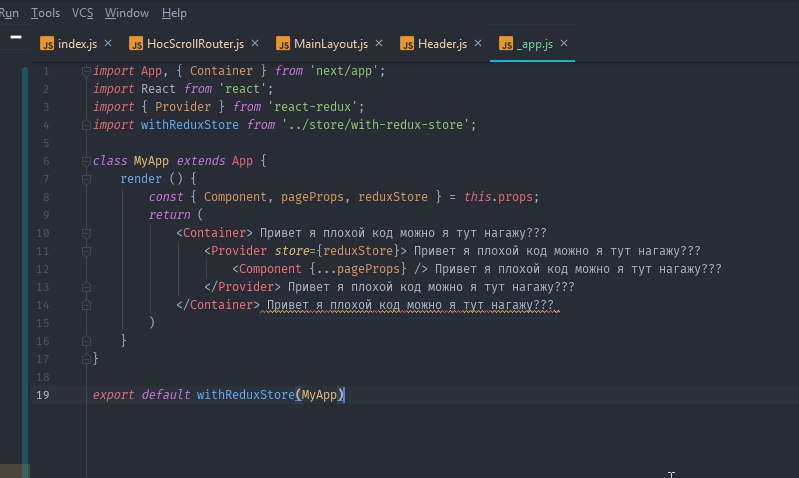Fold the Provider tag at line 11
The width and height of the screenshot is (799, 478).
coord(86,251)
